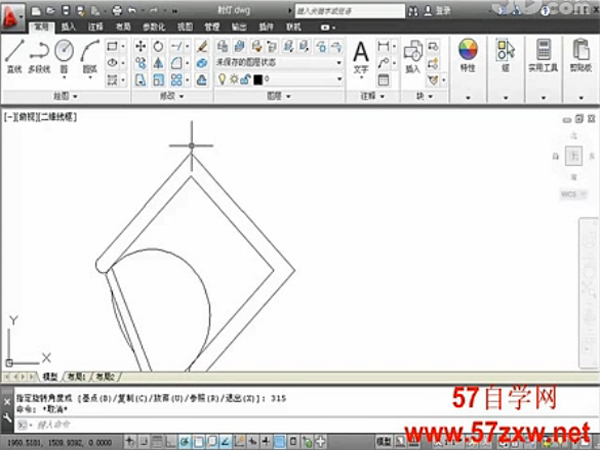Select the 直线 (Line) tool
Screen dimensions: 600x450
pos(15,56)
